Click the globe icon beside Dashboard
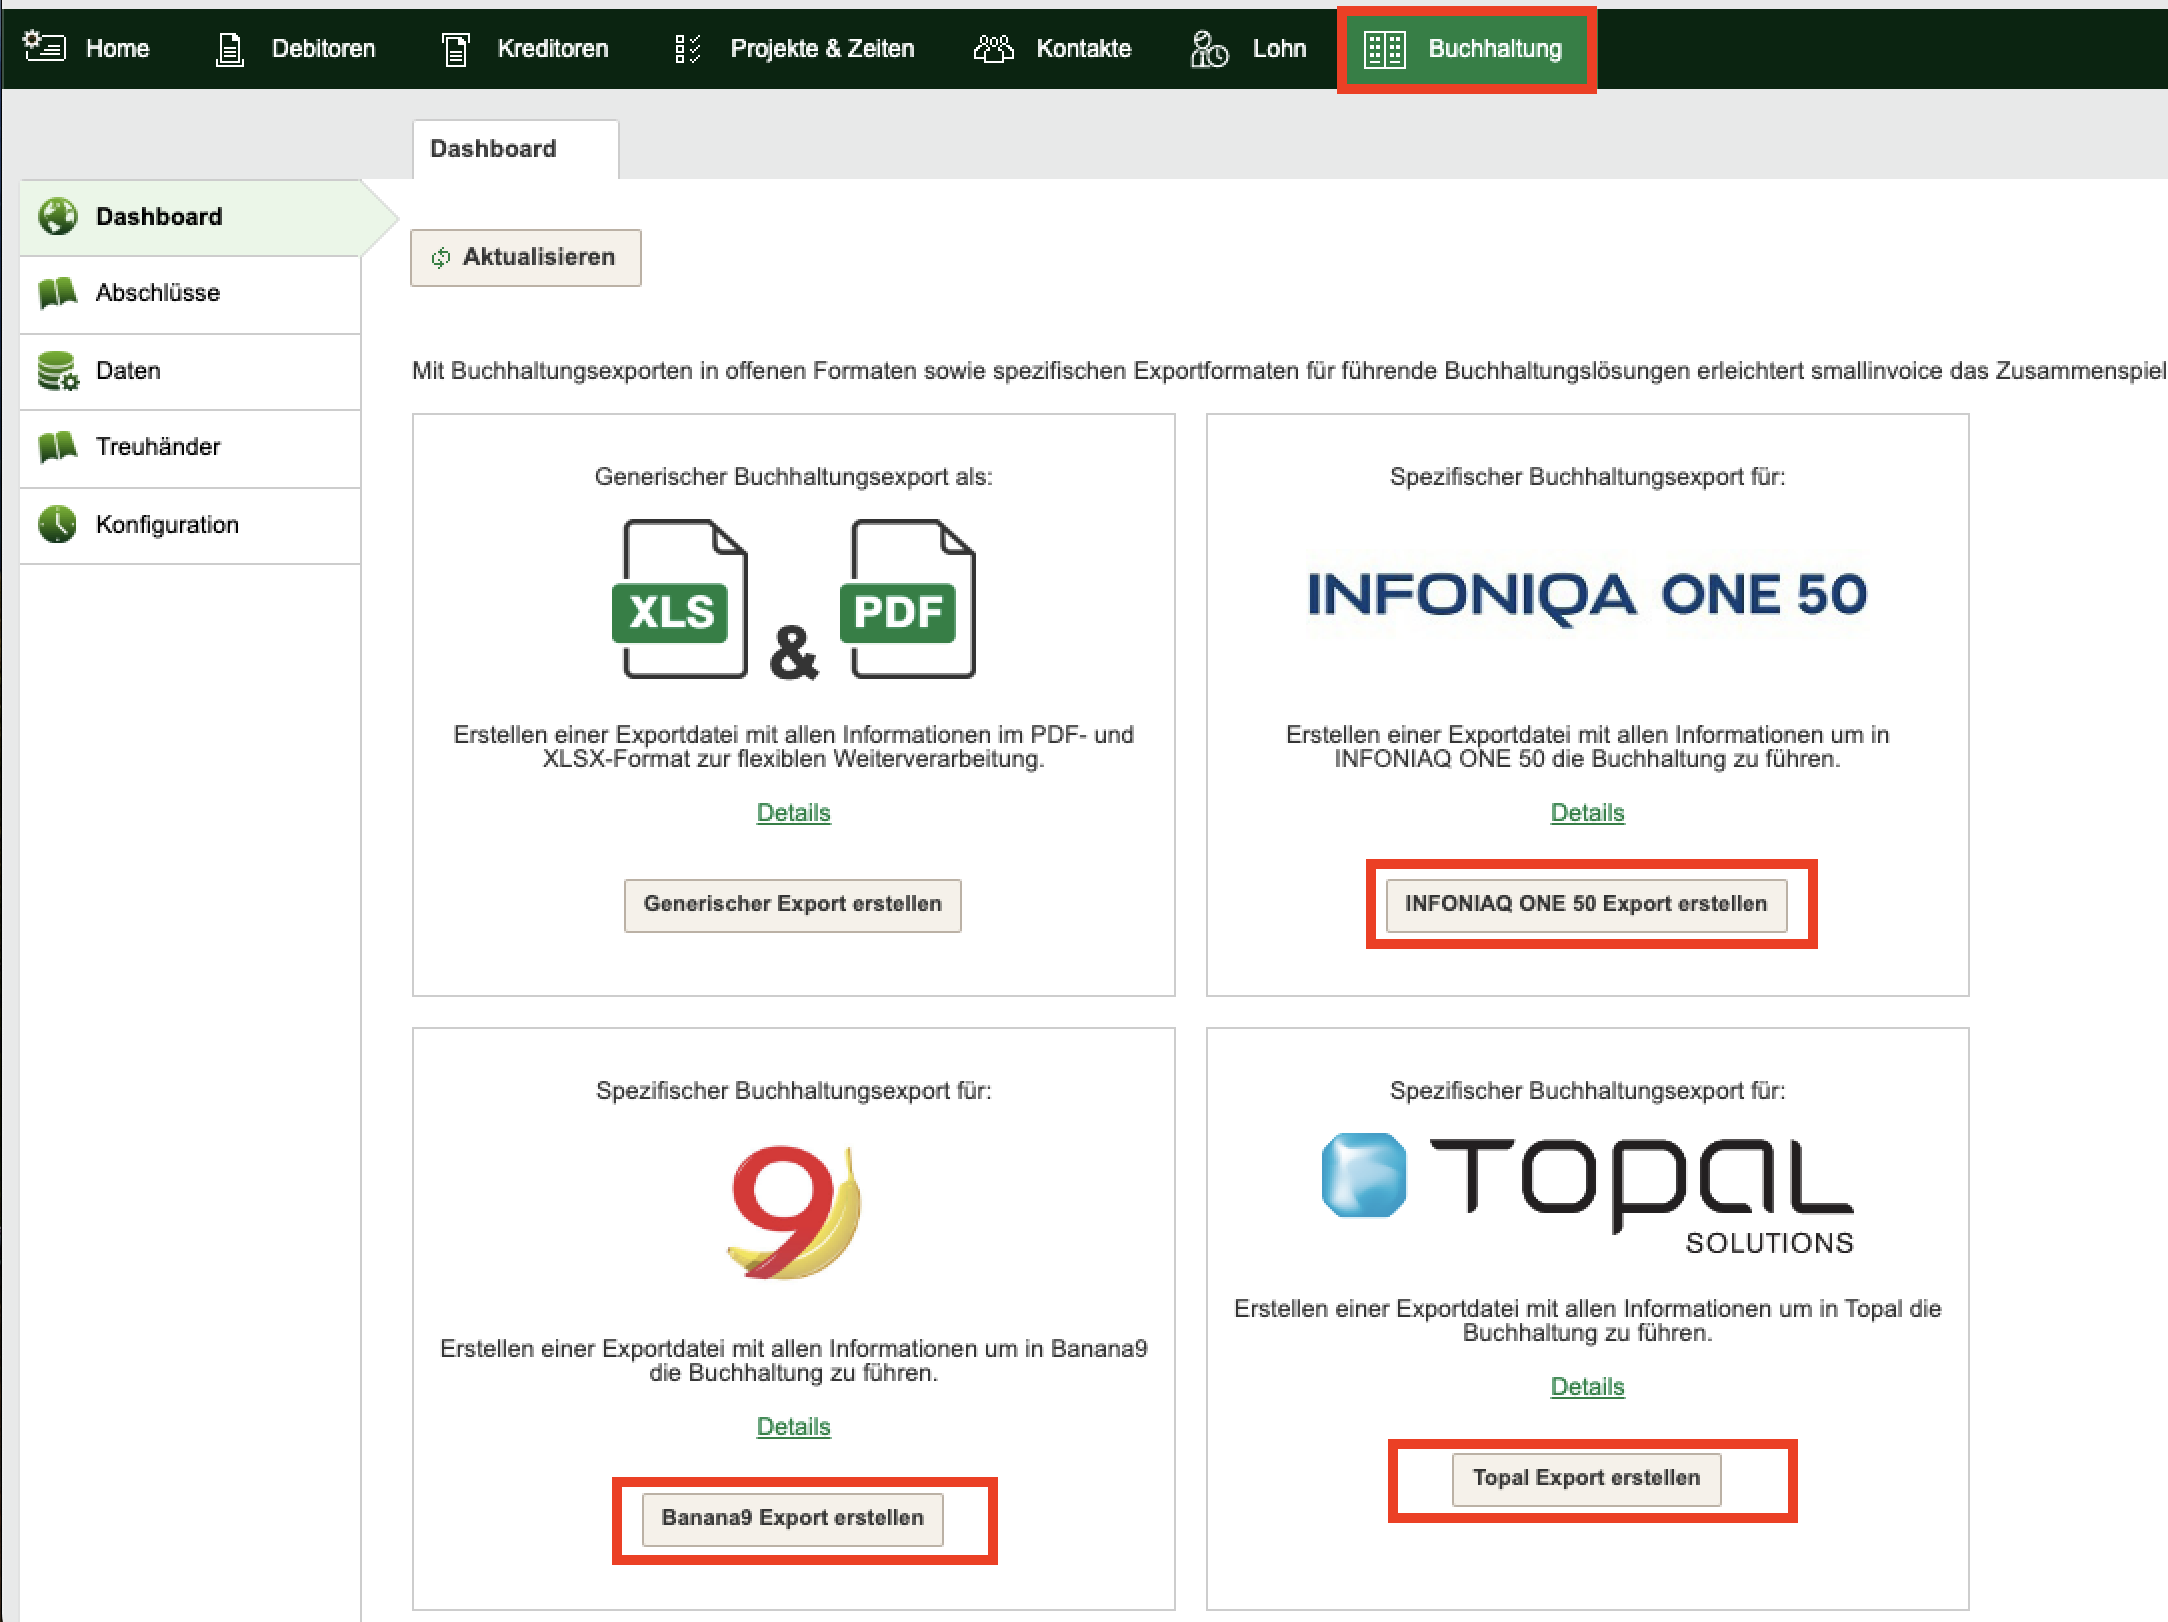 click(x=58, y=217)
